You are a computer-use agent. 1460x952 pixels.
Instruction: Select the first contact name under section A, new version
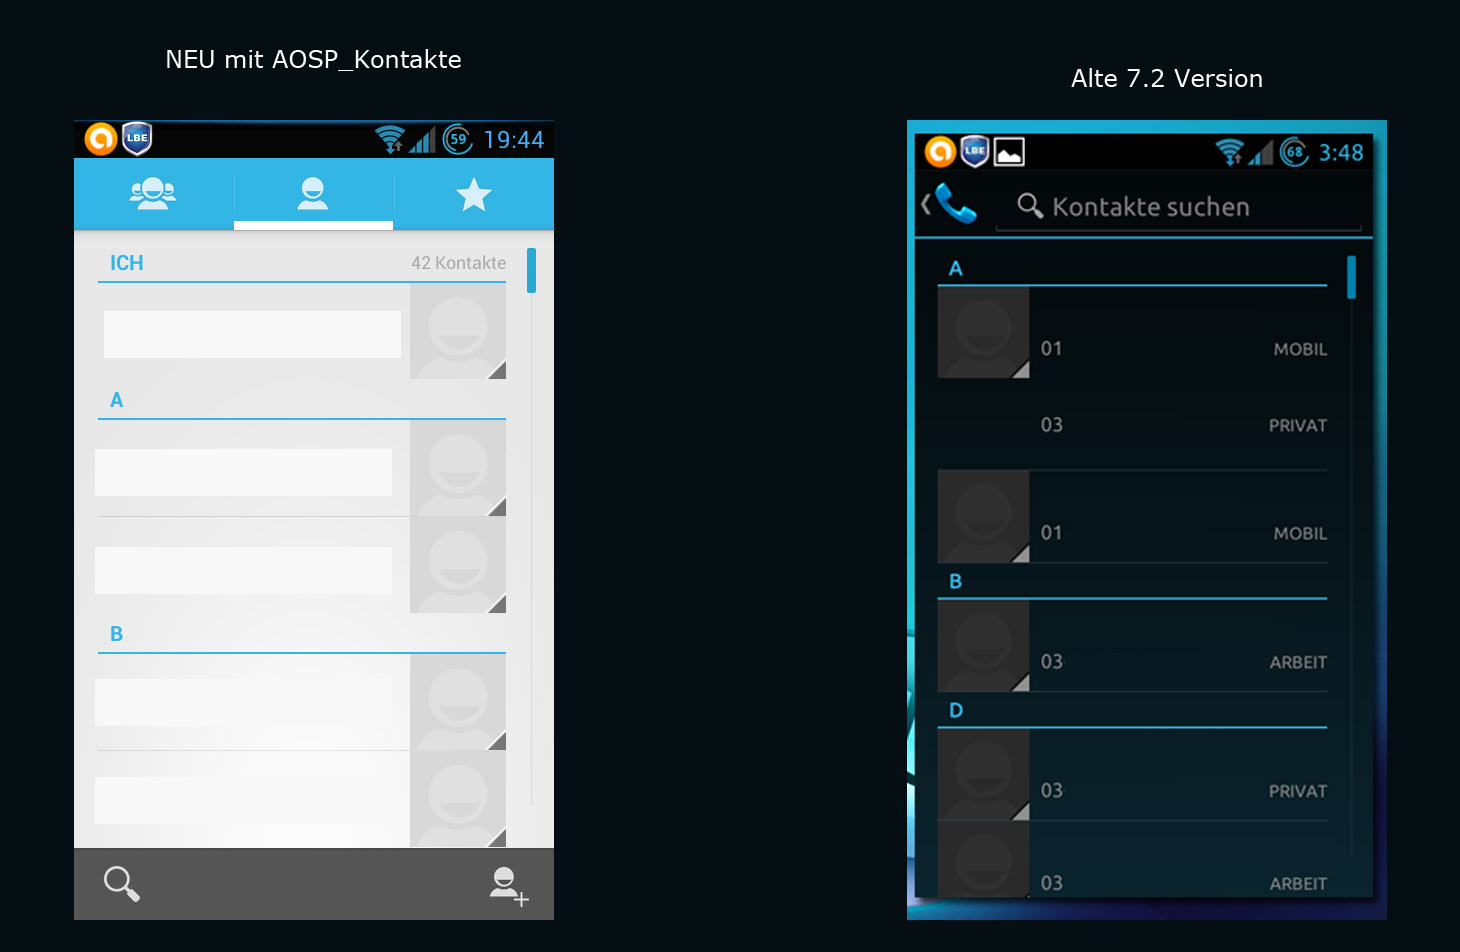click(243, 472)
